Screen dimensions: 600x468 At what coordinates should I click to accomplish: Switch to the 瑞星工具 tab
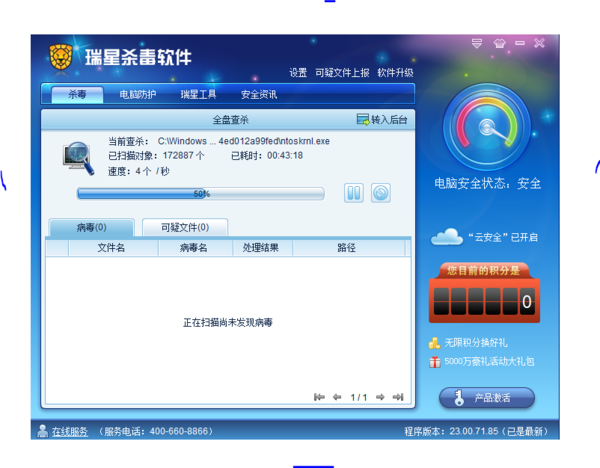tap(198, 94)
